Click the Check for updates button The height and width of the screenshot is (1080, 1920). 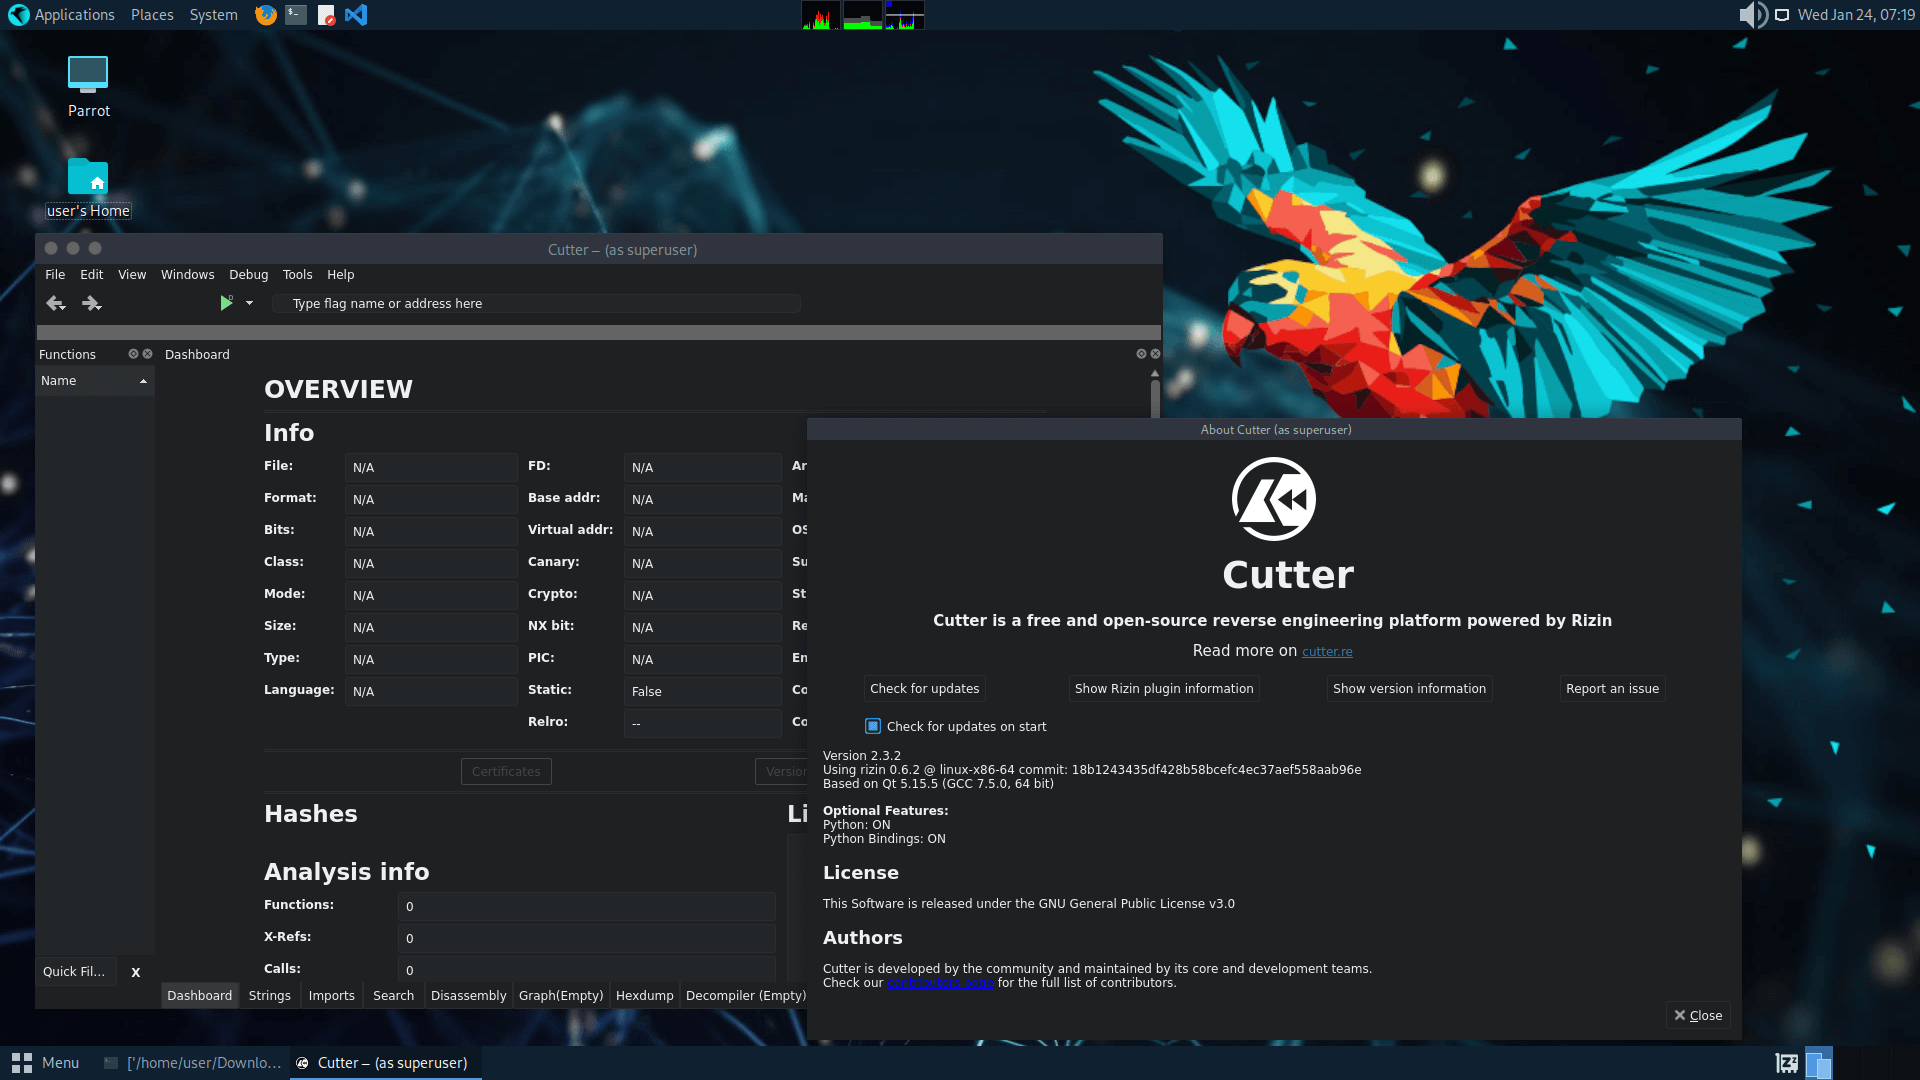tap(924, 689)
